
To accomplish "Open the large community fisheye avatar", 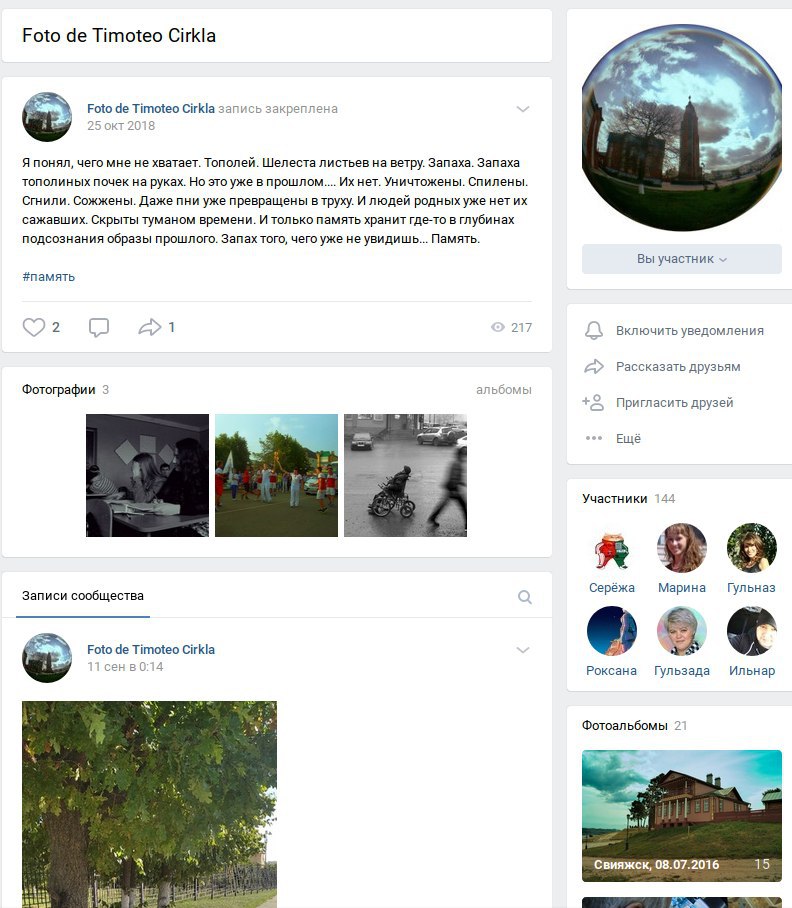I will point(682,127).
